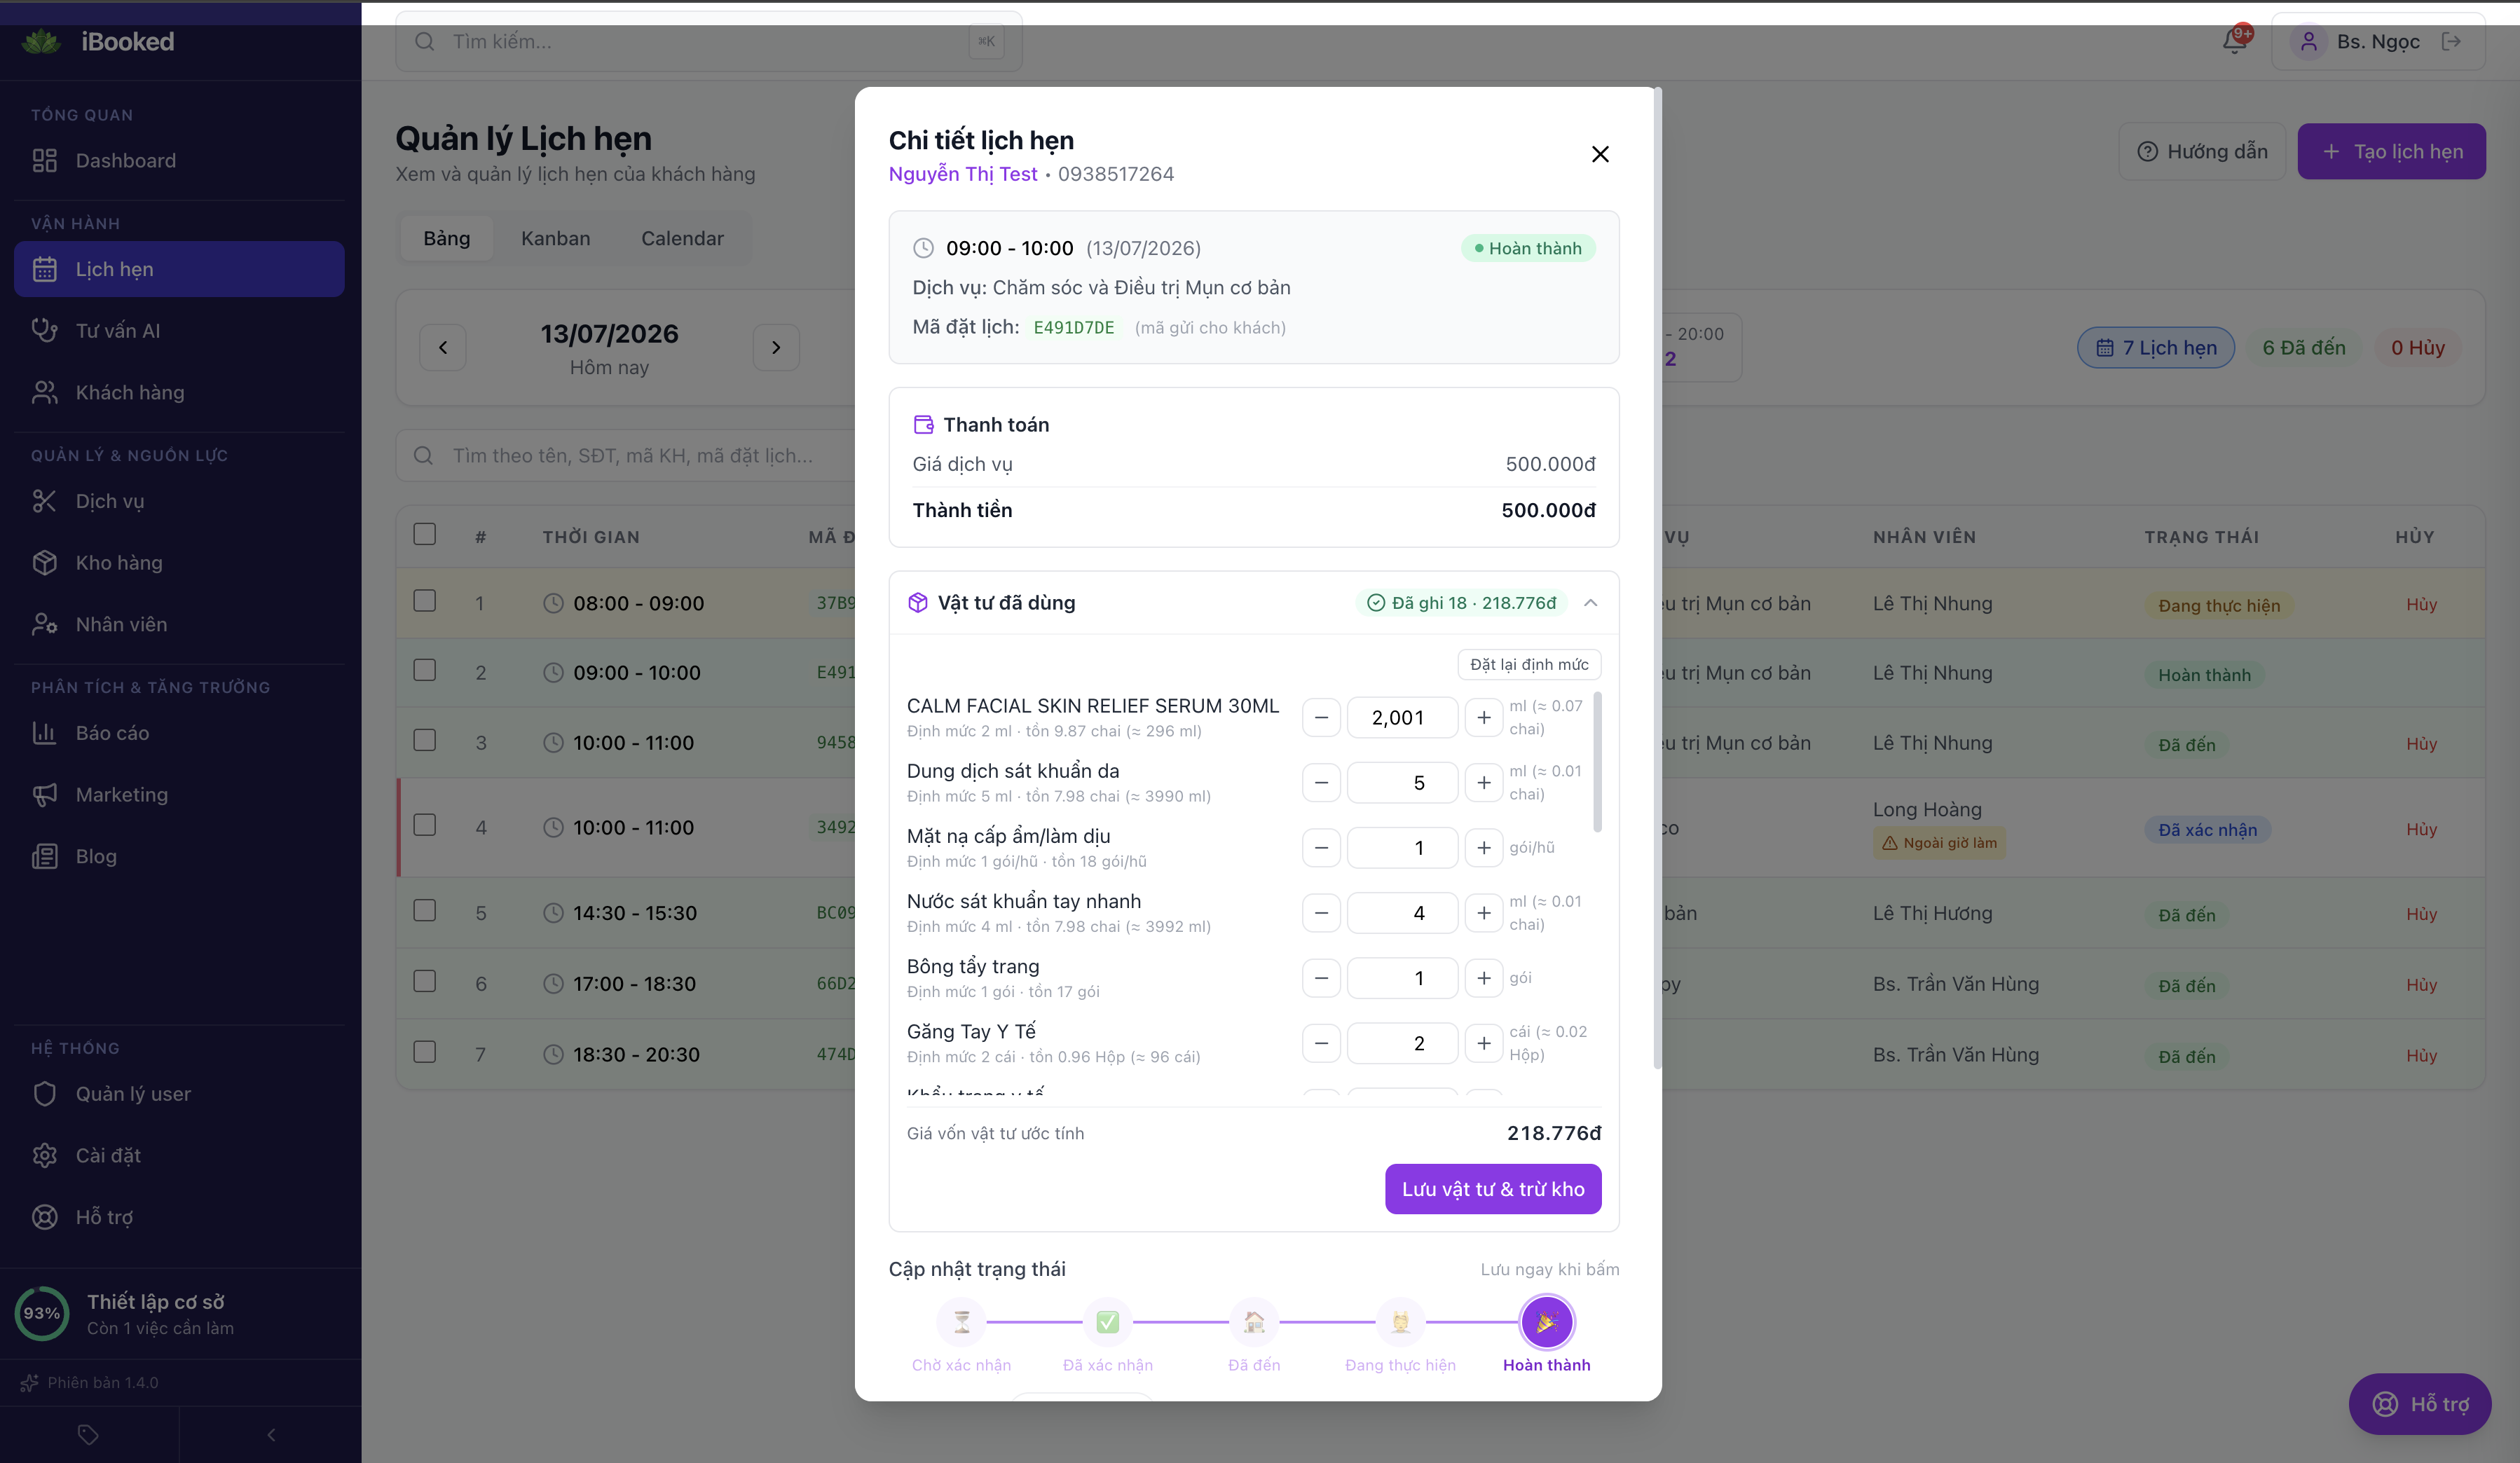Click Tạo lịch hẹn button
Screen dimensions: 2520x1463
coord(2392,152)
